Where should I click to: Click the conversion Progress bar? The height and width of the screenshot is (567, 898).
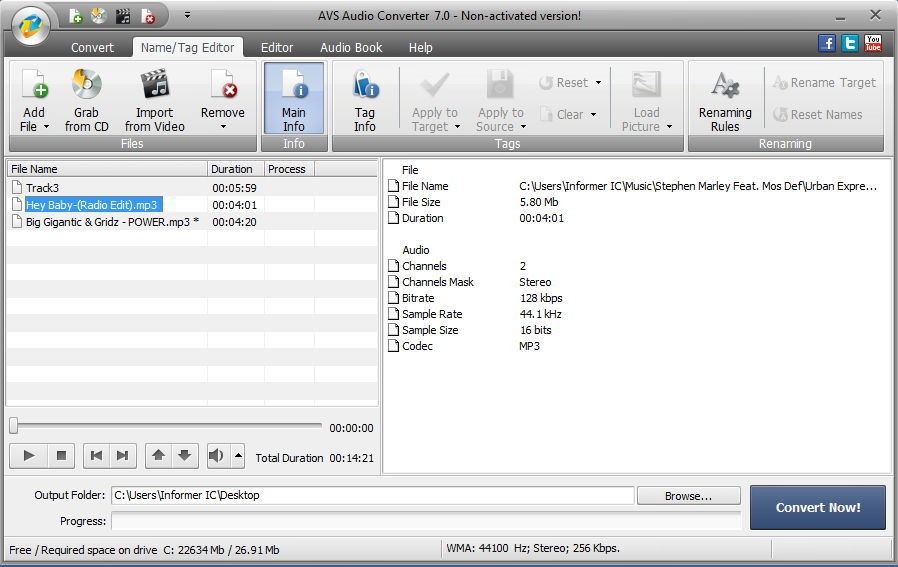click(426, 521)
